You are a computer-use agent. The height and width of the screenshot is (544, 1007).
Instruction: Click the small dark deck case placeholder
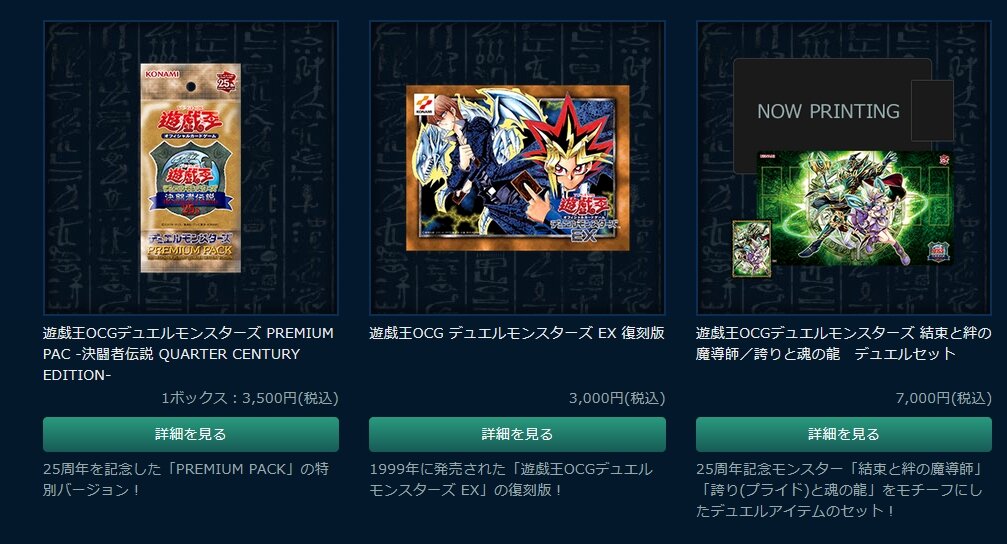tap(932, 110)
